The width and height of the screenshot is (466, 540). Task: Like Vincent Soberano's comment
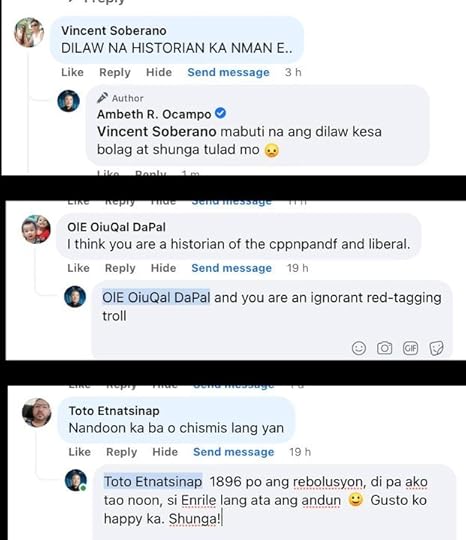pyautogui.click(x=72, y=72)
